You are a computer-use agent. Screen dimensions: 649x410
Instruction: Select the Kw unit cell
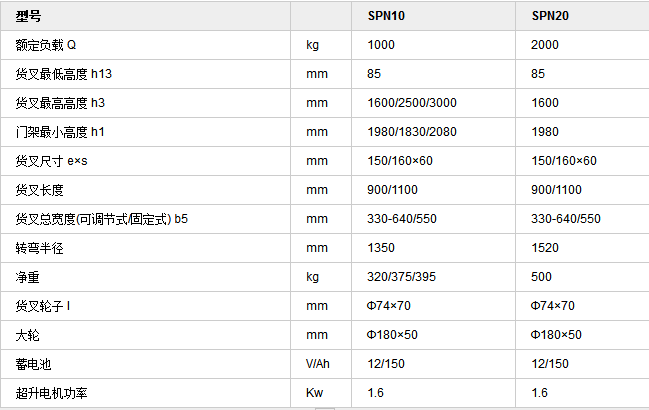coord(314,393)
